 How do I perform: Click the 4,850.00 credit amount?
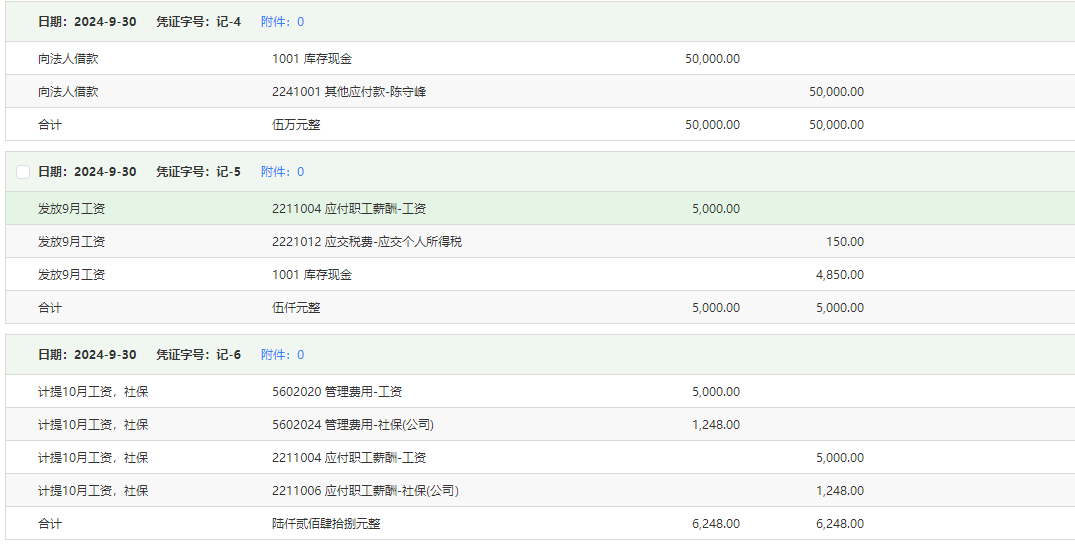point(840,274)
